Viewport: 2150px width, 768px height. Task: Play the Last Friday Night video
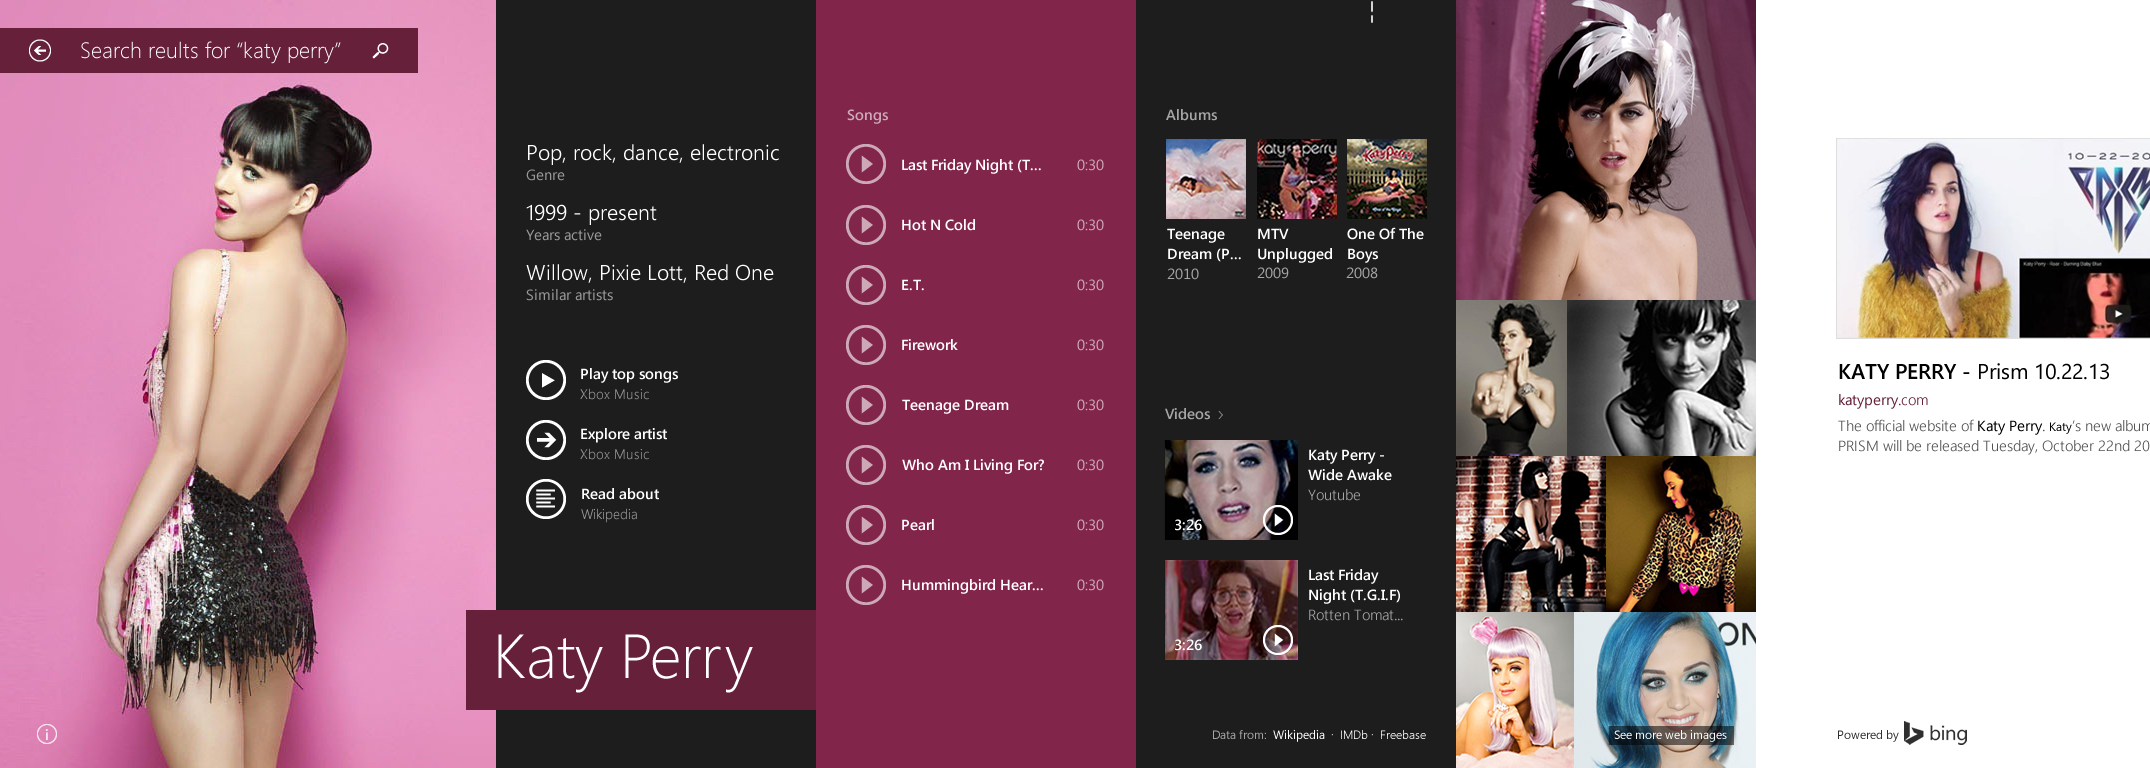pos(1278,640)
